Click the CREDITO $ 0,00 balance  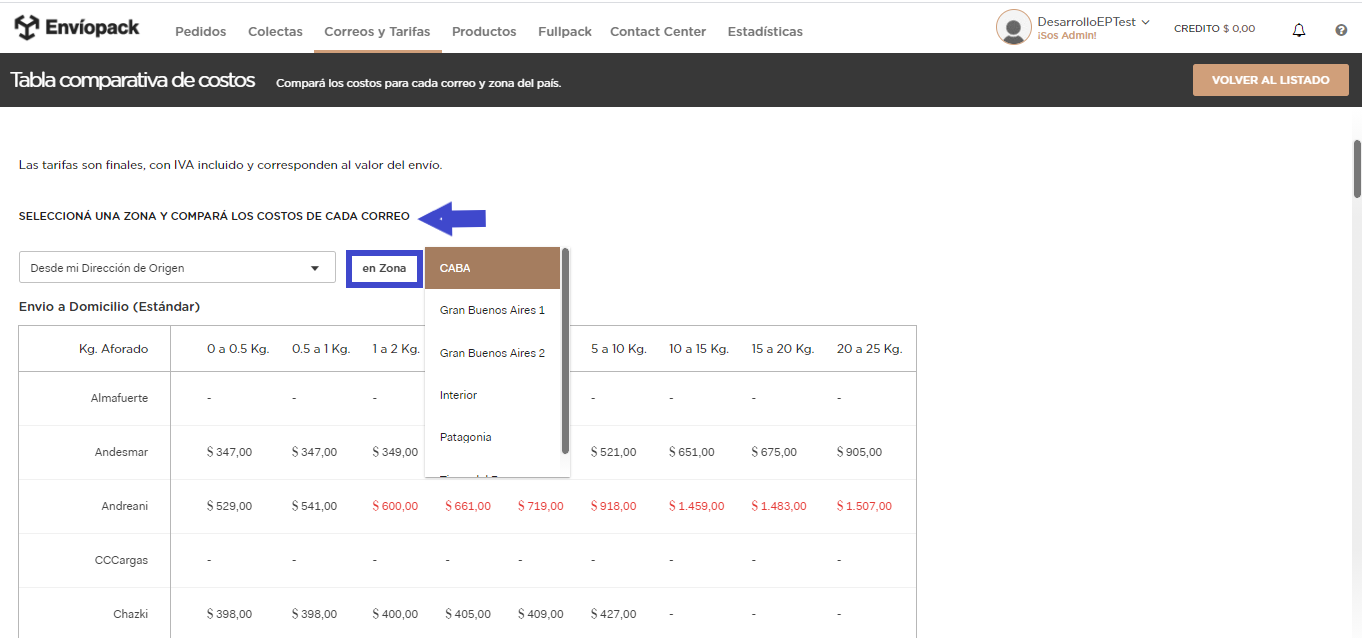(x=1214, y=29)
